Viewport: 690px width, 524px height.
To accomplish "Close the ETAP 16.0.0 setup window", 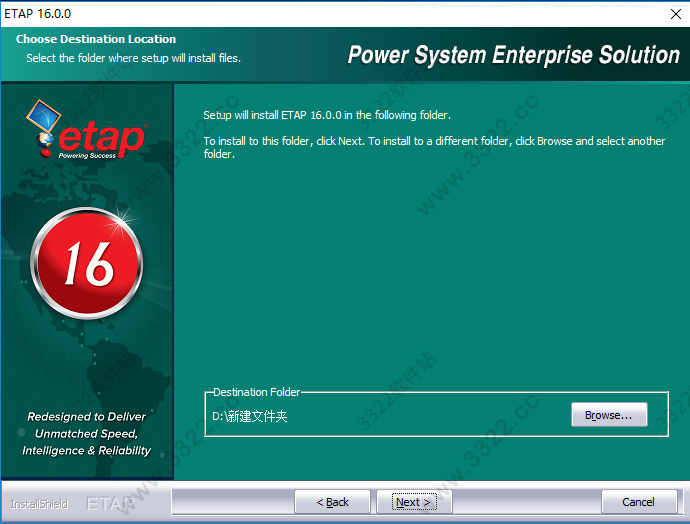I will coord(676,14).
